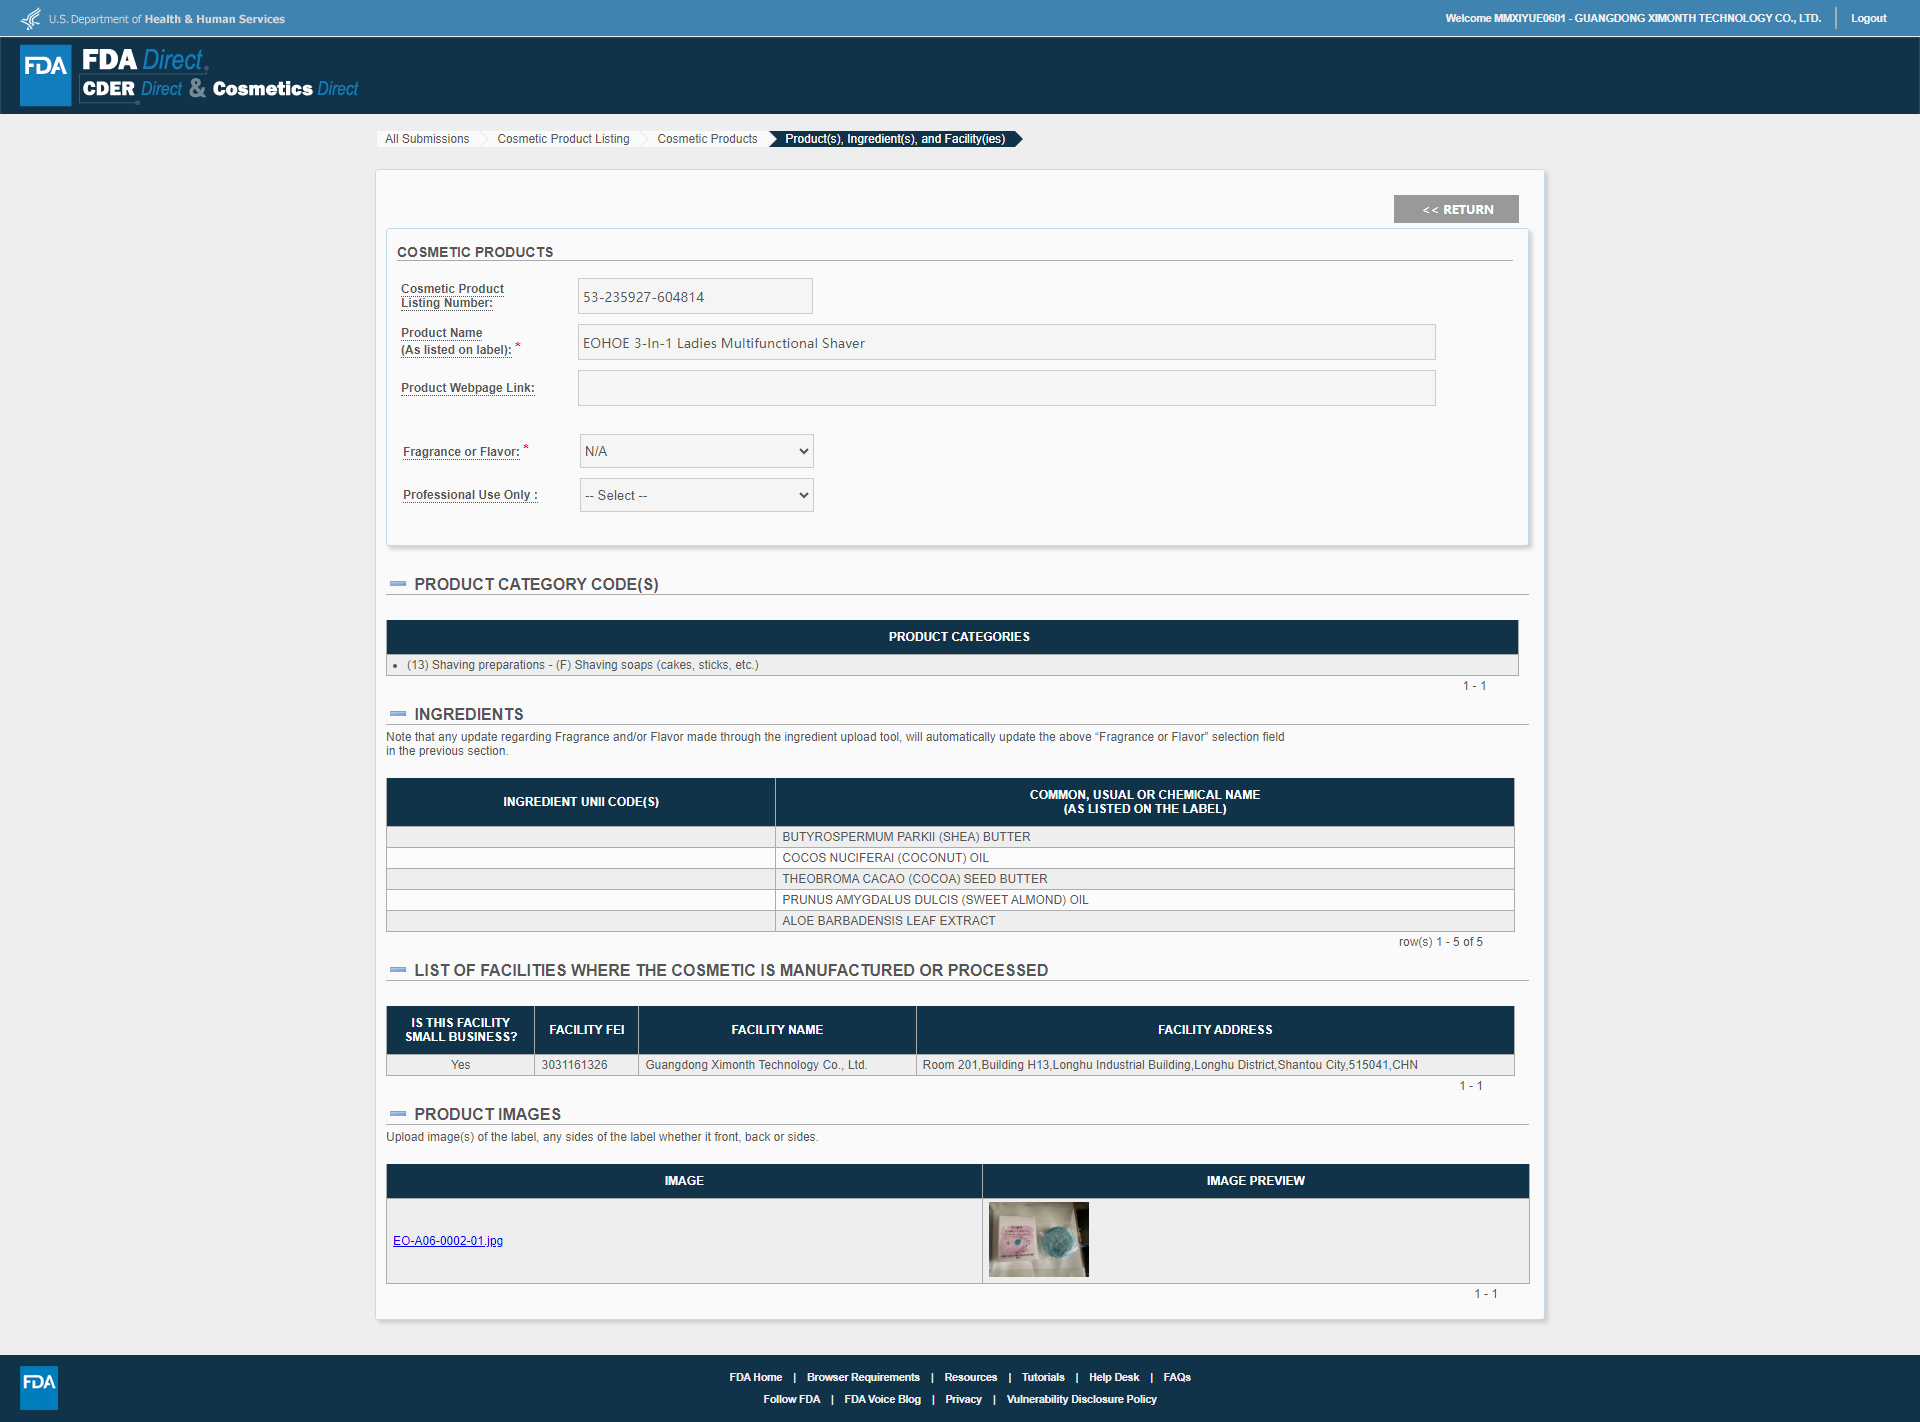Image resolution: width=1920 pixels, height=1422 pixels.
Task: Click Guangdong Ximonth Technology Co., Ltd. cell
Action: tap(777, 1065)
